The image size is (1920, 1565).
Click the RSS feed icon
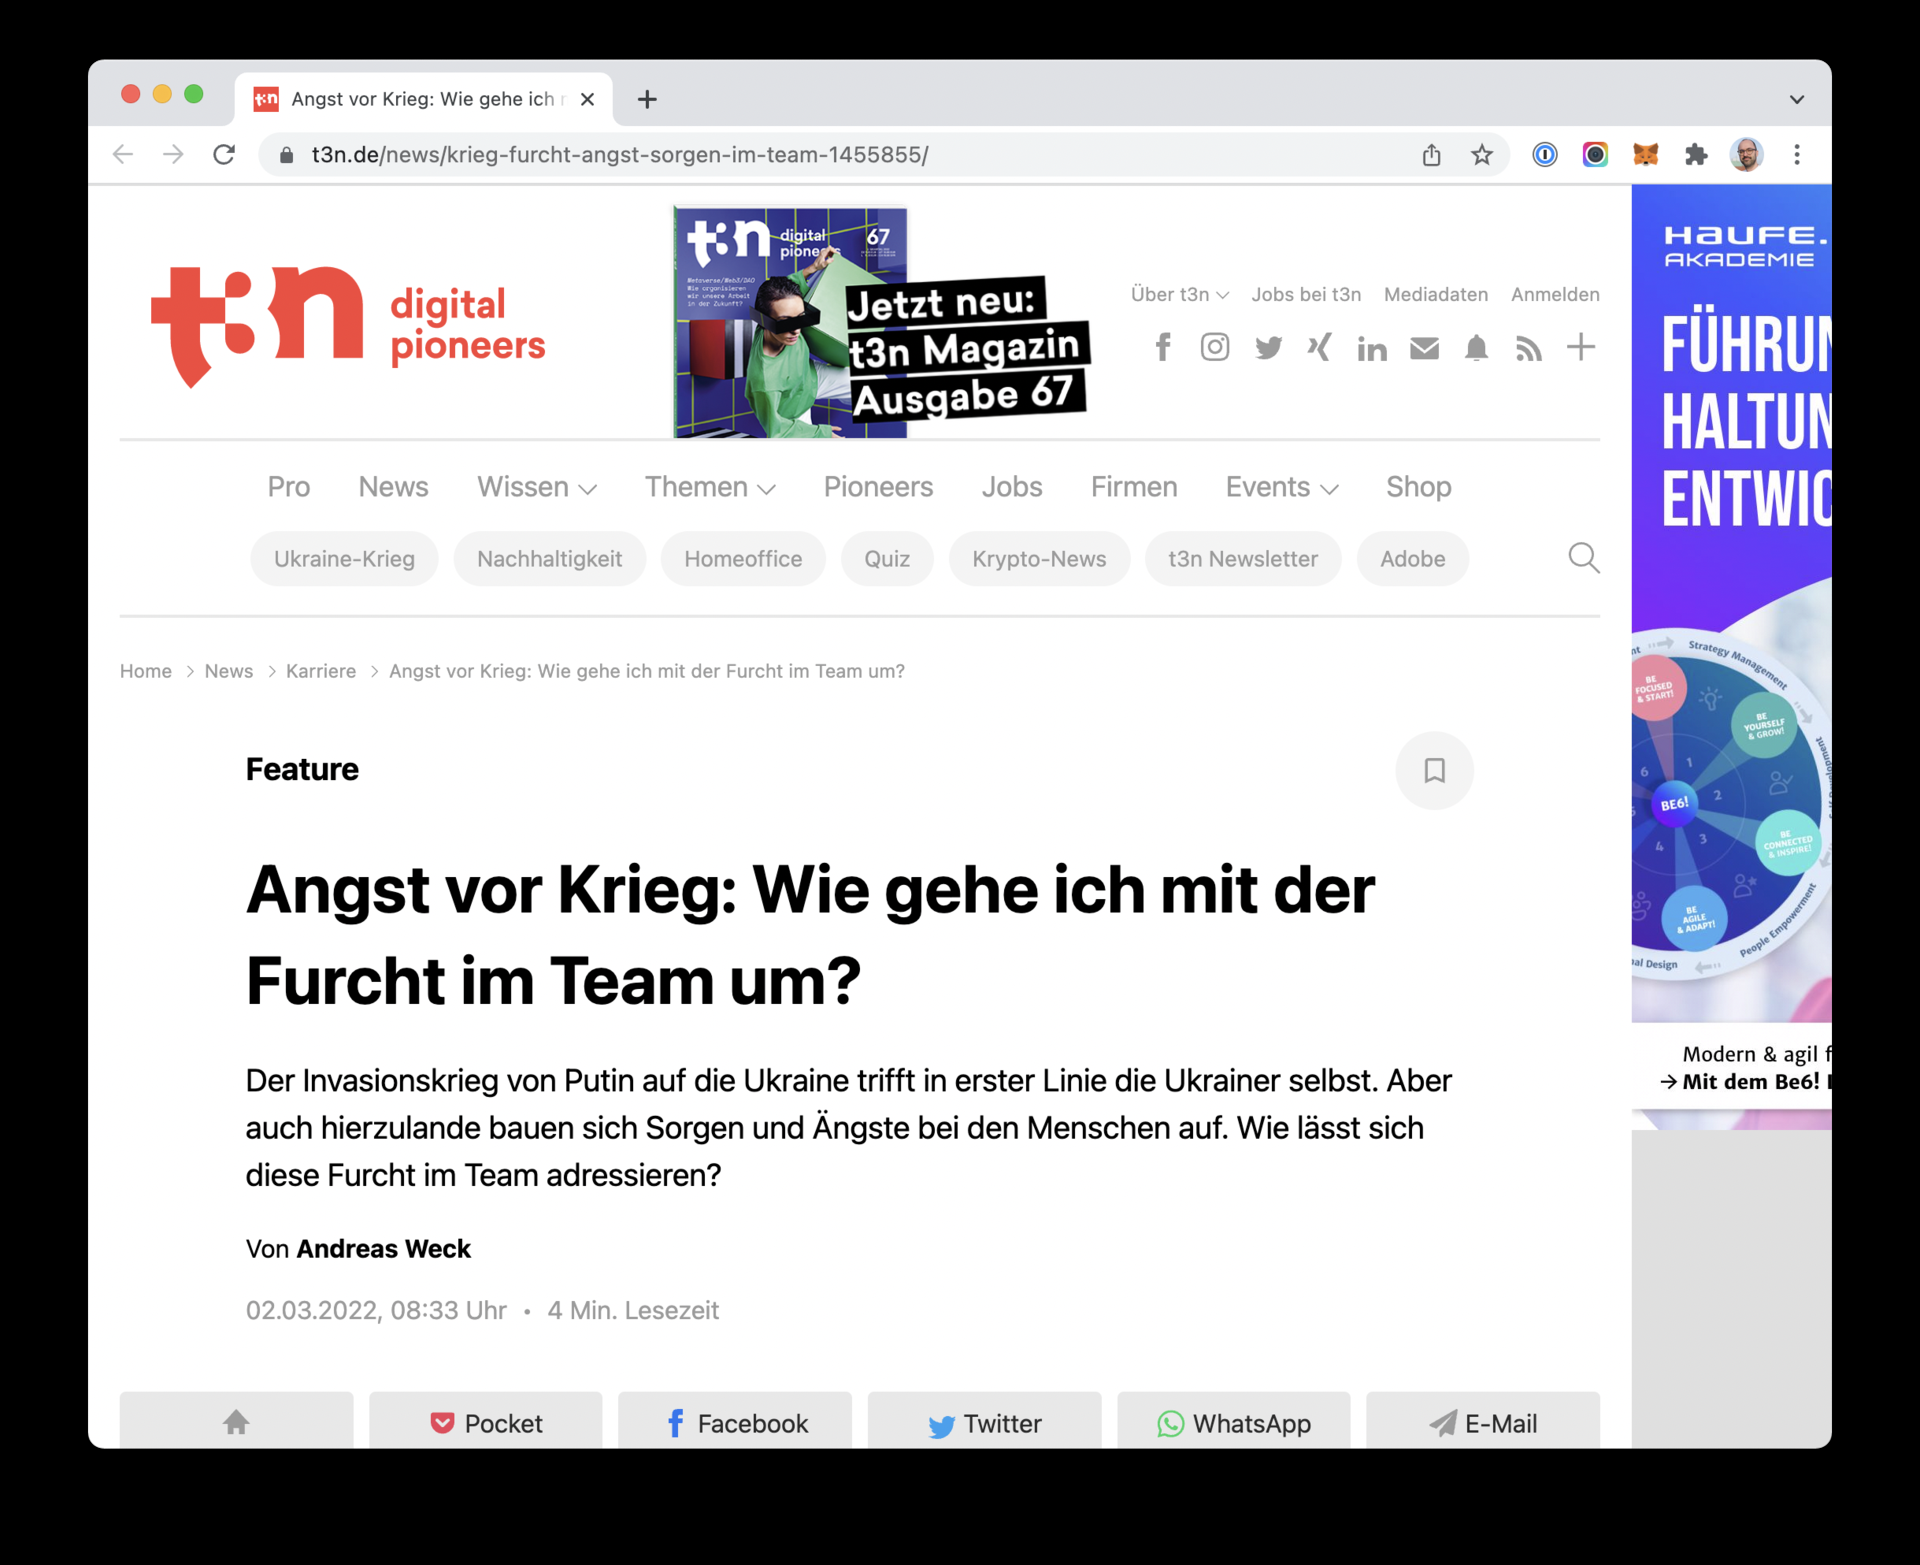coord(1528,348)
